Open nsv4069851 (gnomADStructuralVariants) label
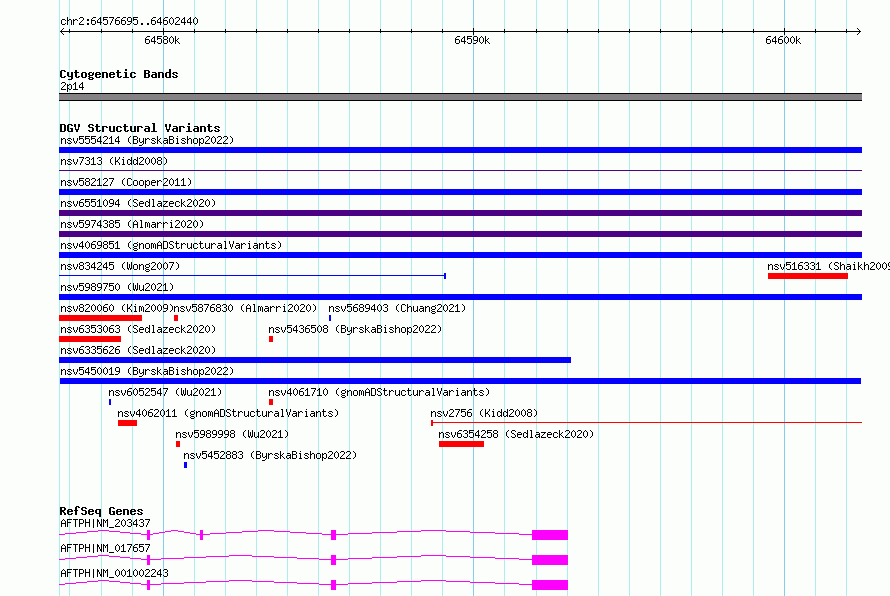 click(171, 245)
